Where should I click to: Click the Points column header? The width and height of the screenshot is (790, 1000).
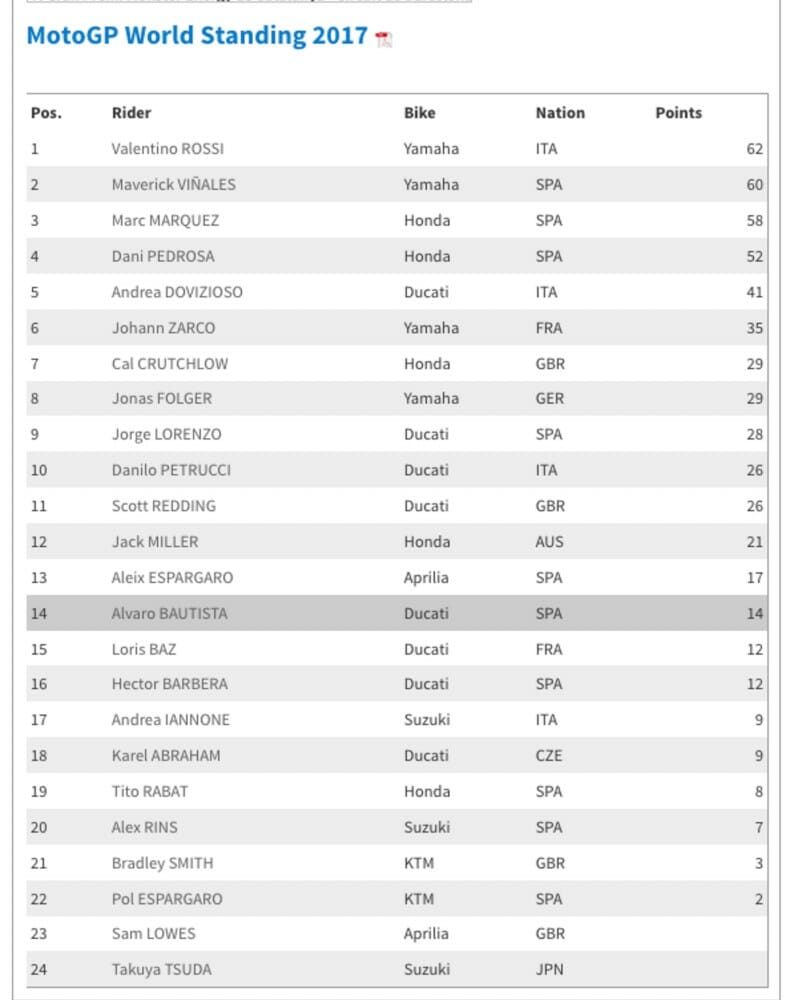678,113
